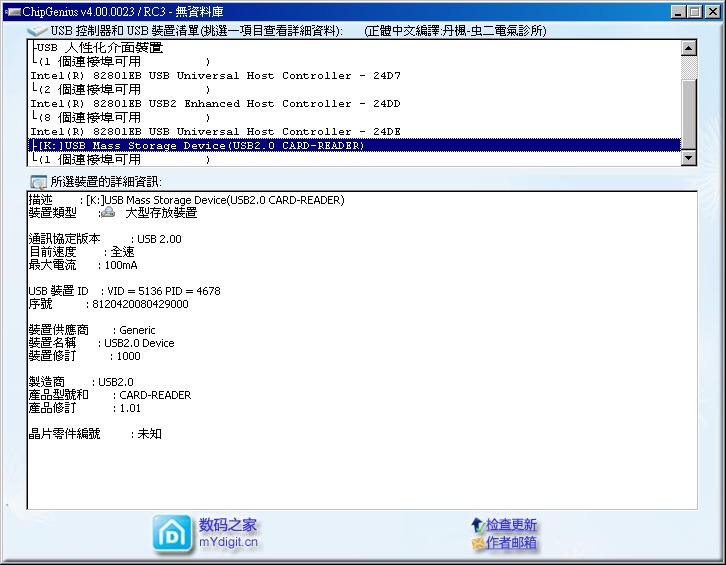Click the 產品型號和 CARD-READER line

coord(110,395)
